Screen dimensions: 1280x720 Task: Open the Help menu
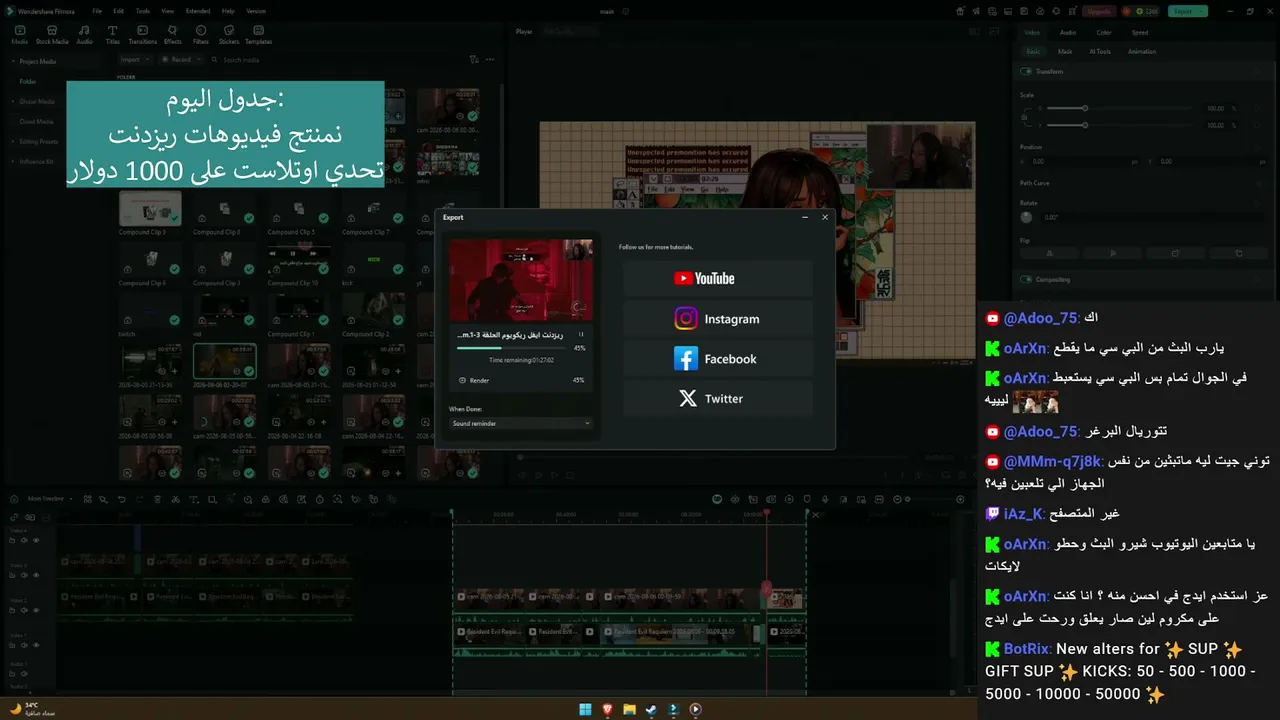228,11
